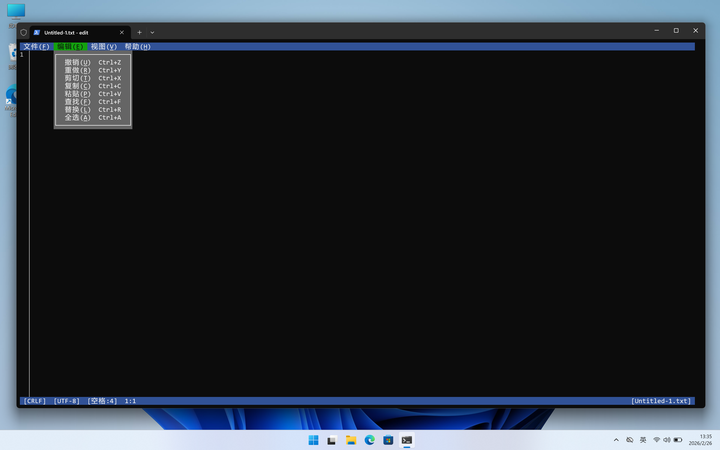Choose 复制(C) from the edit menu
Viewport: 720px width, 450px height.
93,86
